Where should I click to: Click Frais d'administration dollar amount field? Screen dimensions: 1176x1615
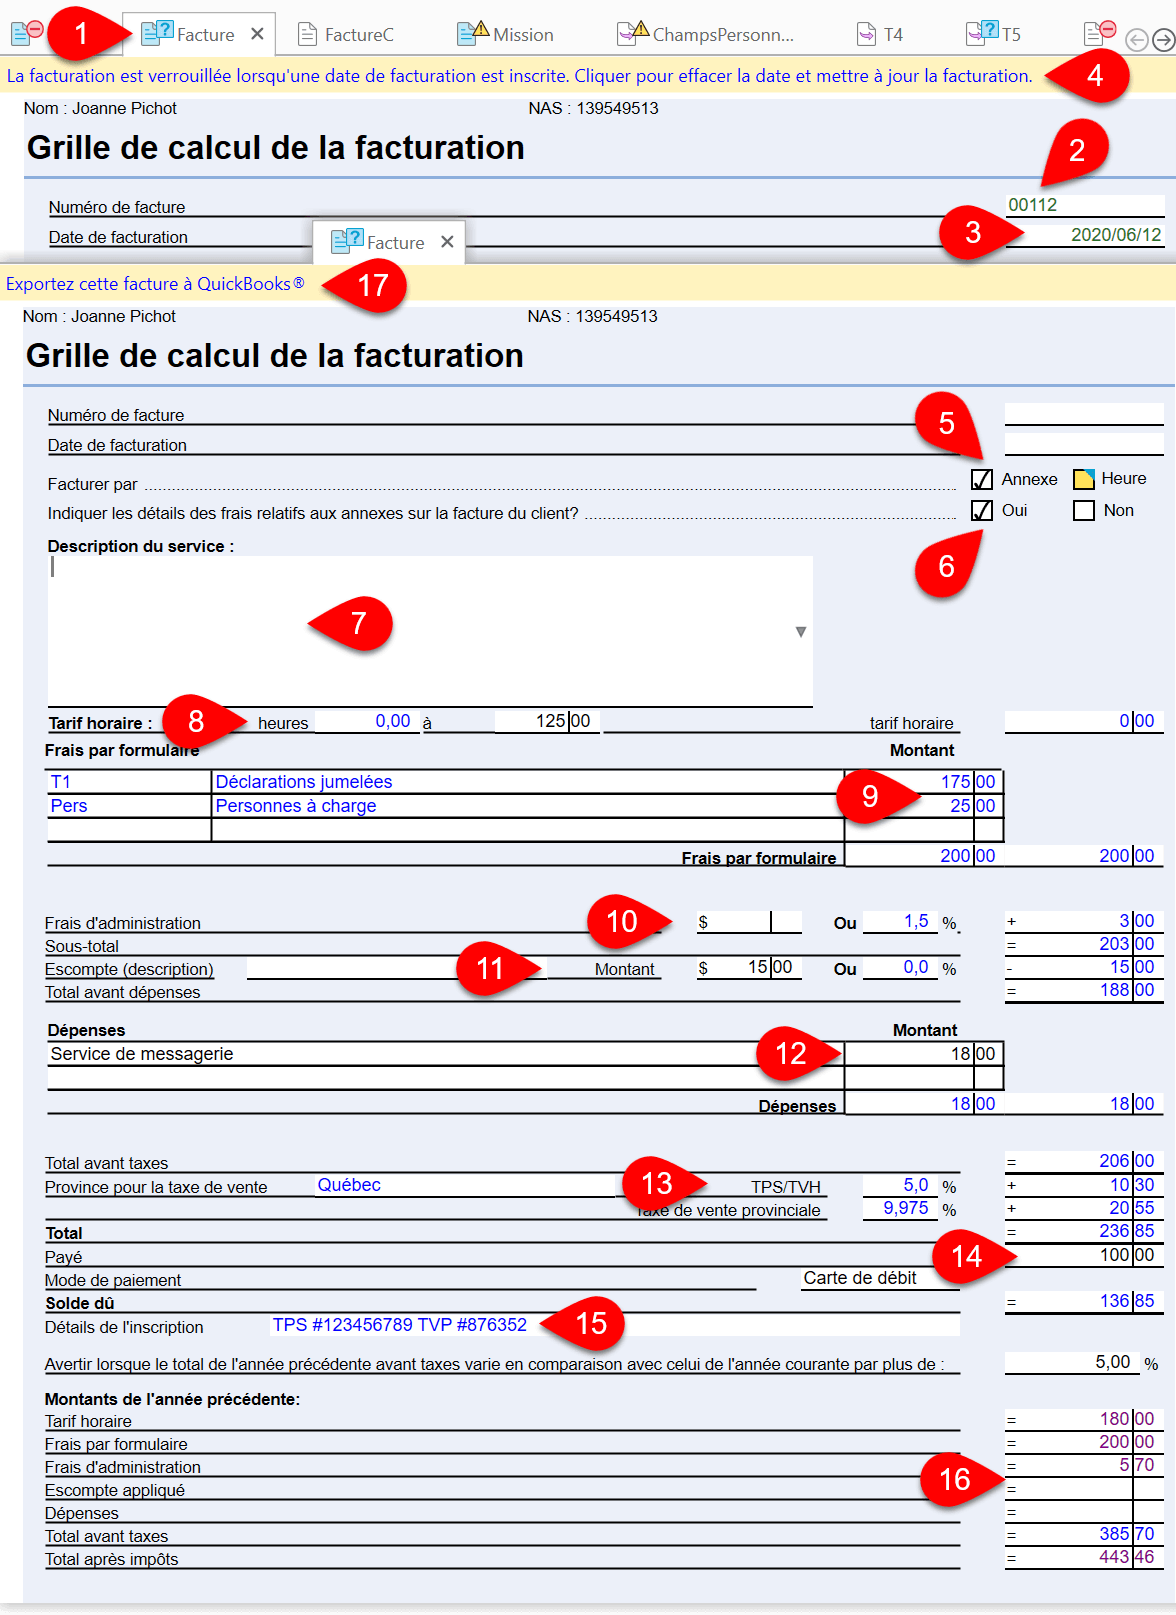click(750, 922)
